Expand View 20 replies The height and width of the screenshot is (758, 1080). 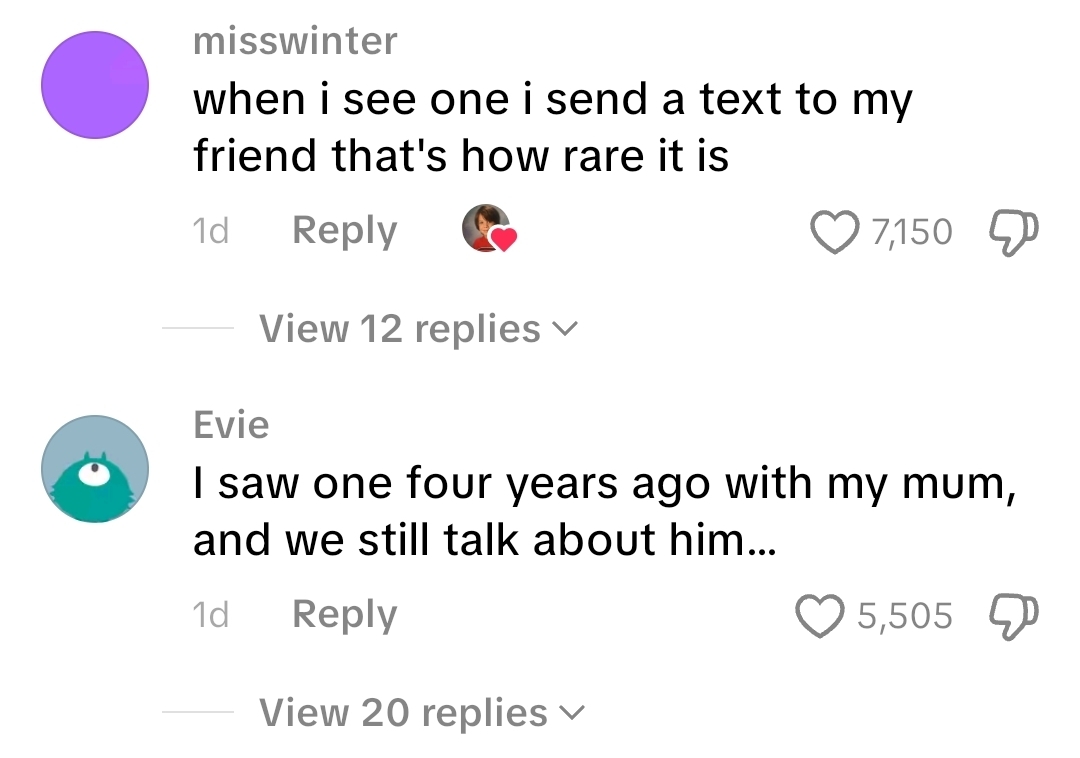tap(404, 713)
